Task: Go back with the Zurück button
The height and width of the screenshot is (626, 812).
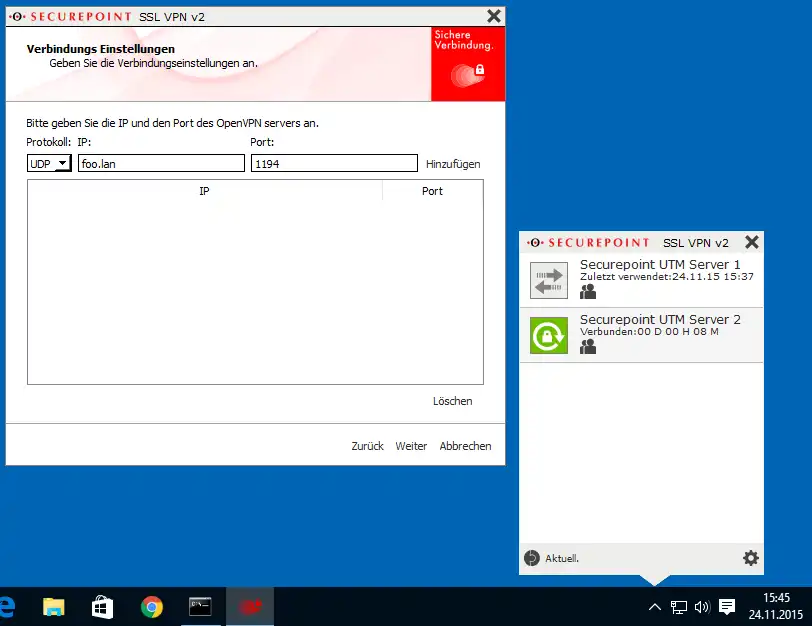Action: click(367, 446)
